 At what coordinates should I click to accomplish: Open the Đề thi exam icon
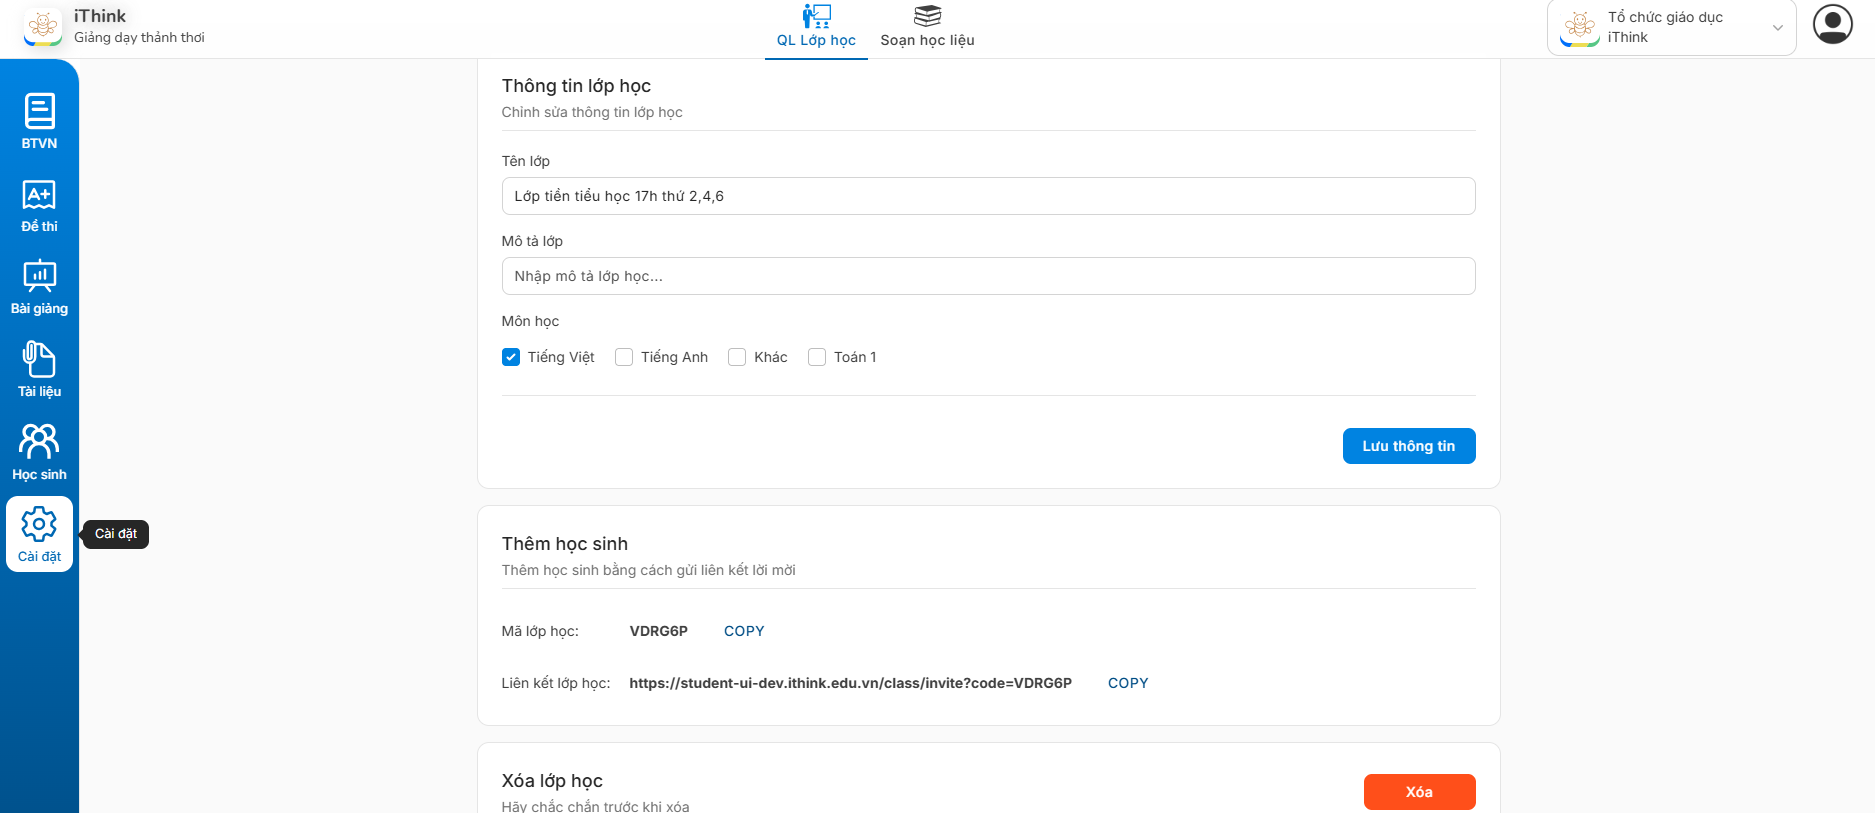pos(39,195)
